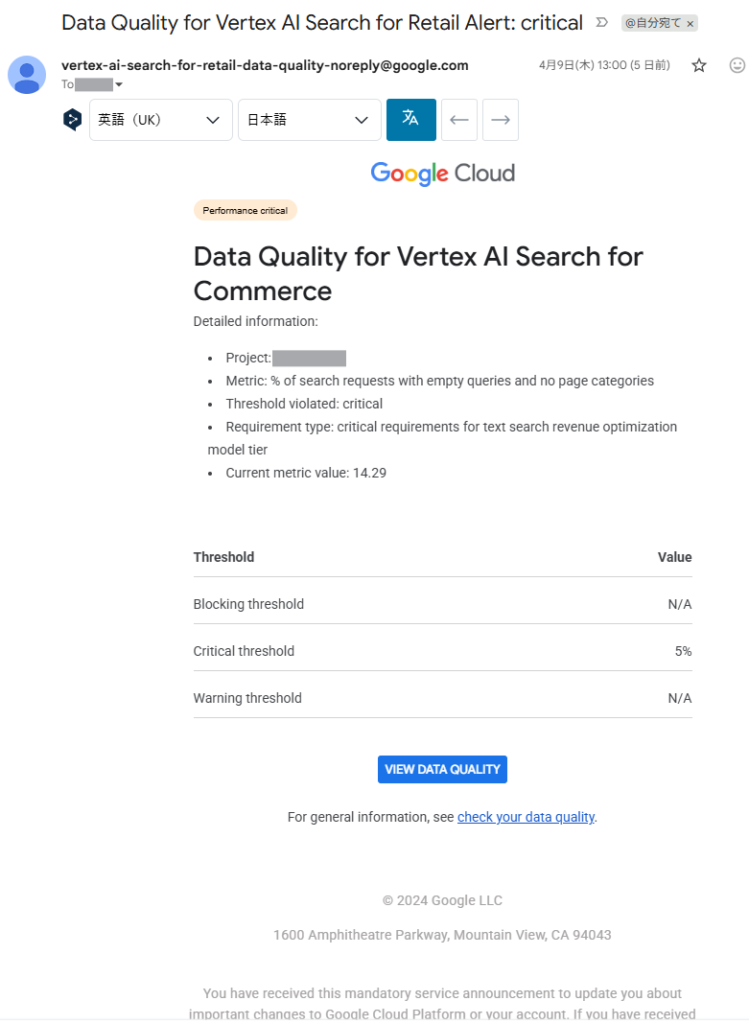
Task: Click the © 2024 Google LLC text
Action: click(442, 901)
